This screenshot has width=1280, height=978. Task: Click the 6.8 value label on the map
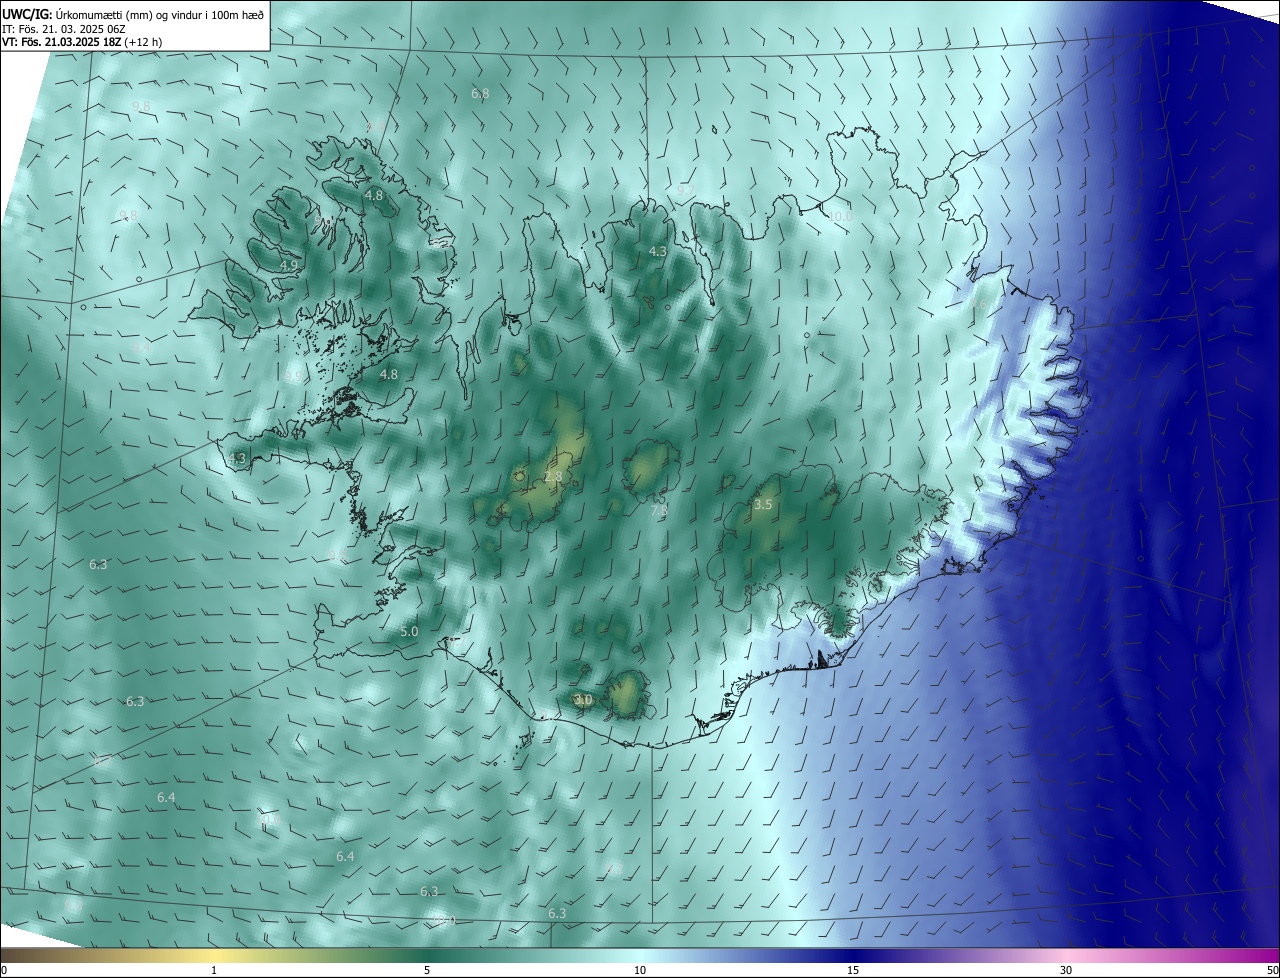click(480, 94)
